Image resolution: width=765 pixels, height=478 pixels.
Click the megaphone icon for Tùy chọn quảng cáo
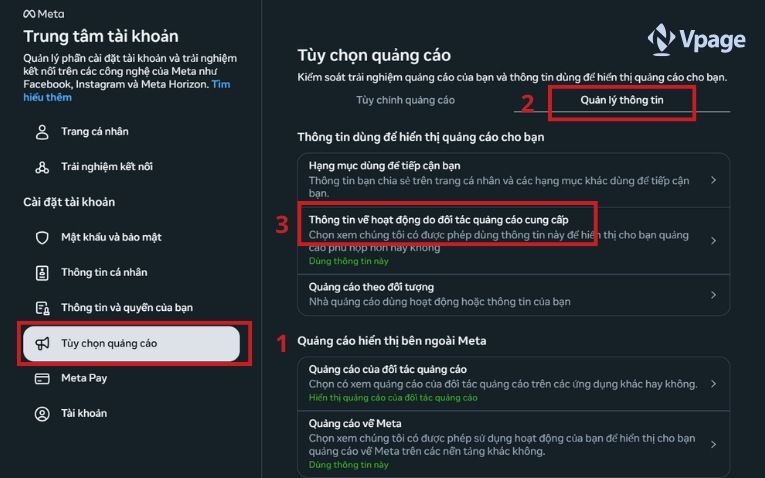coord(42,343)
